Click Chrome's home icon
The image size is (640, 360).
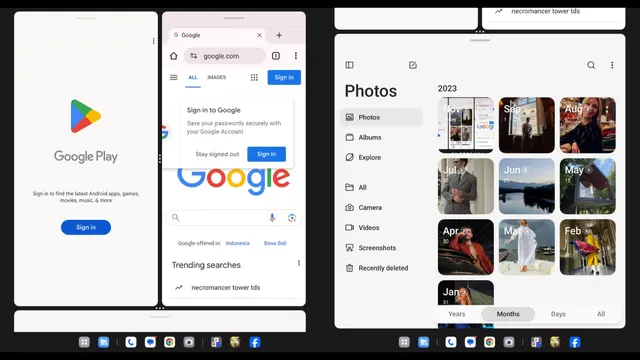173,56
